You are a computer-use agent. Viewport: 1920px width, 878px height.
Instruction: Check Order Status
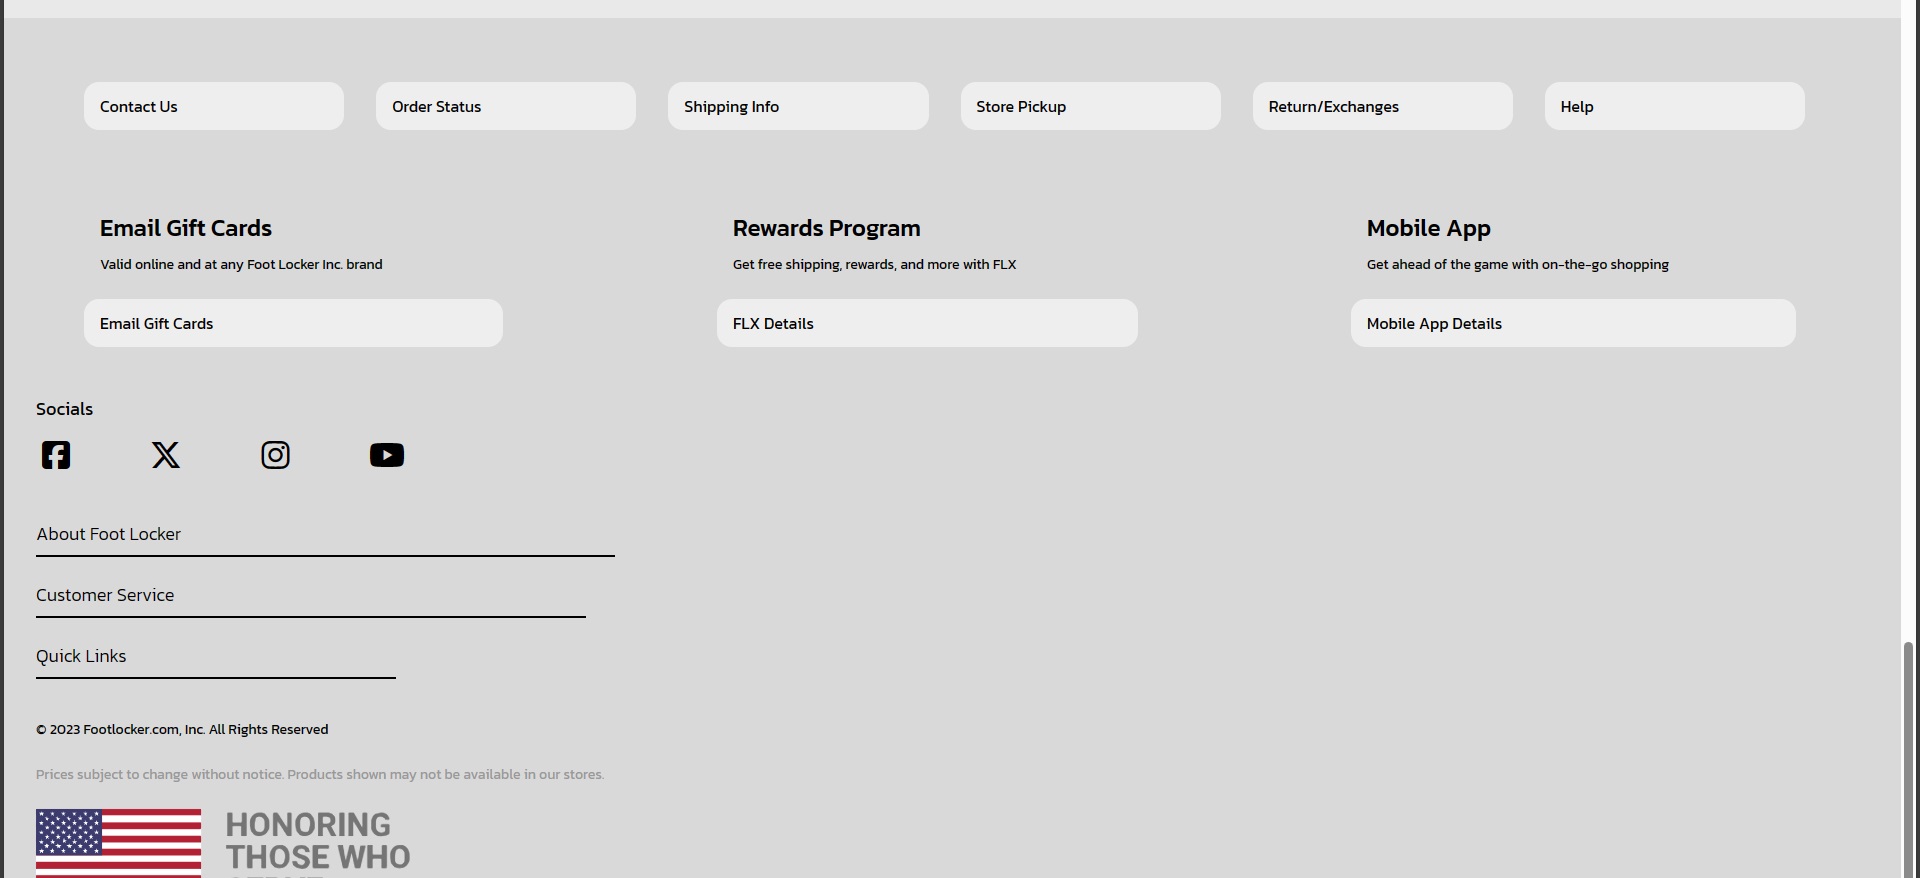[505, 106]
